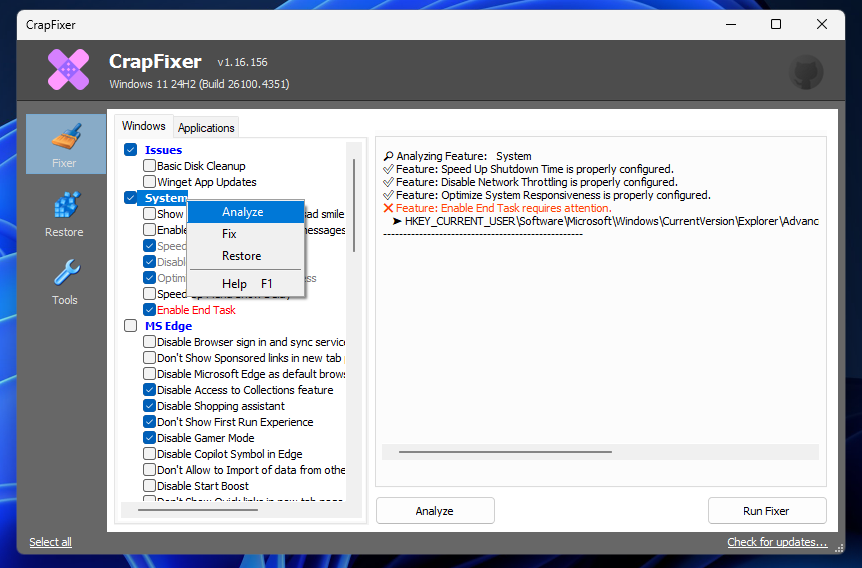Image resolution: width=862 pixels, height=568 pixels.
Task: Uncheck Disable Shopping assistant
Action: tap(149, 406)
